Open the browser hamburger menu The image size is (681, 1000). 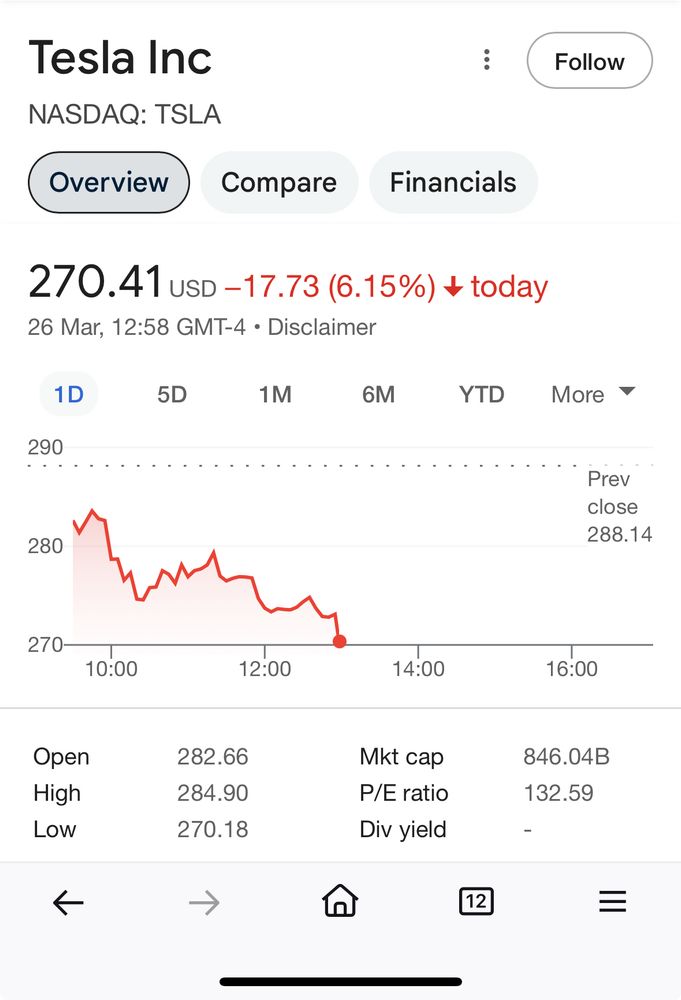point(613,901)
